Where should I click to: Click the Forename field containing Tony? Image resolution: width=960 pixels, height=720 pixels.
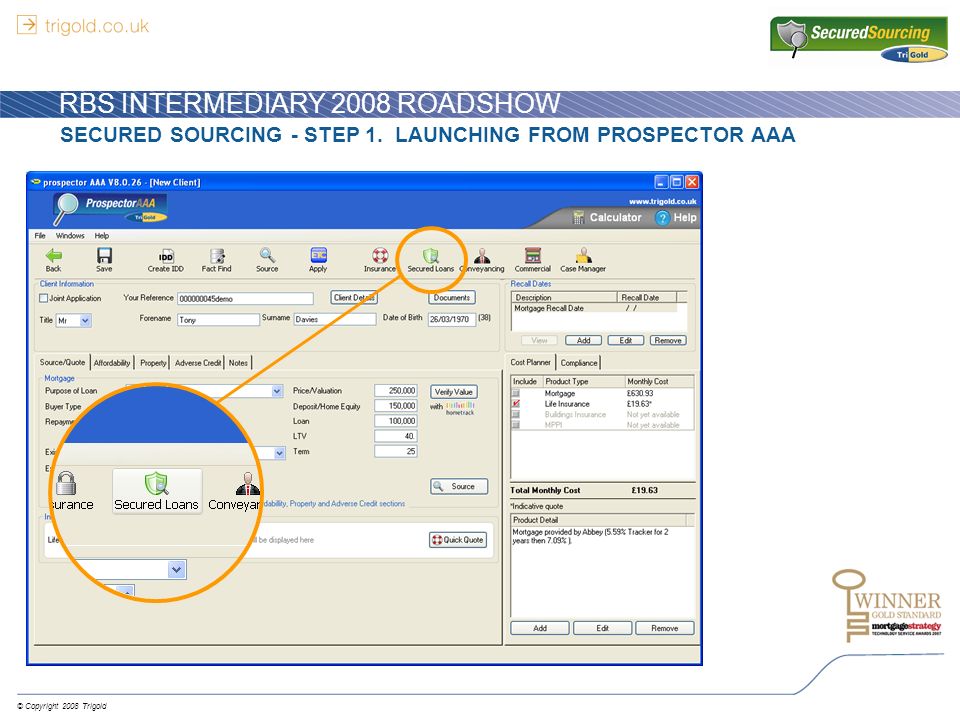(x=219, y=320)
